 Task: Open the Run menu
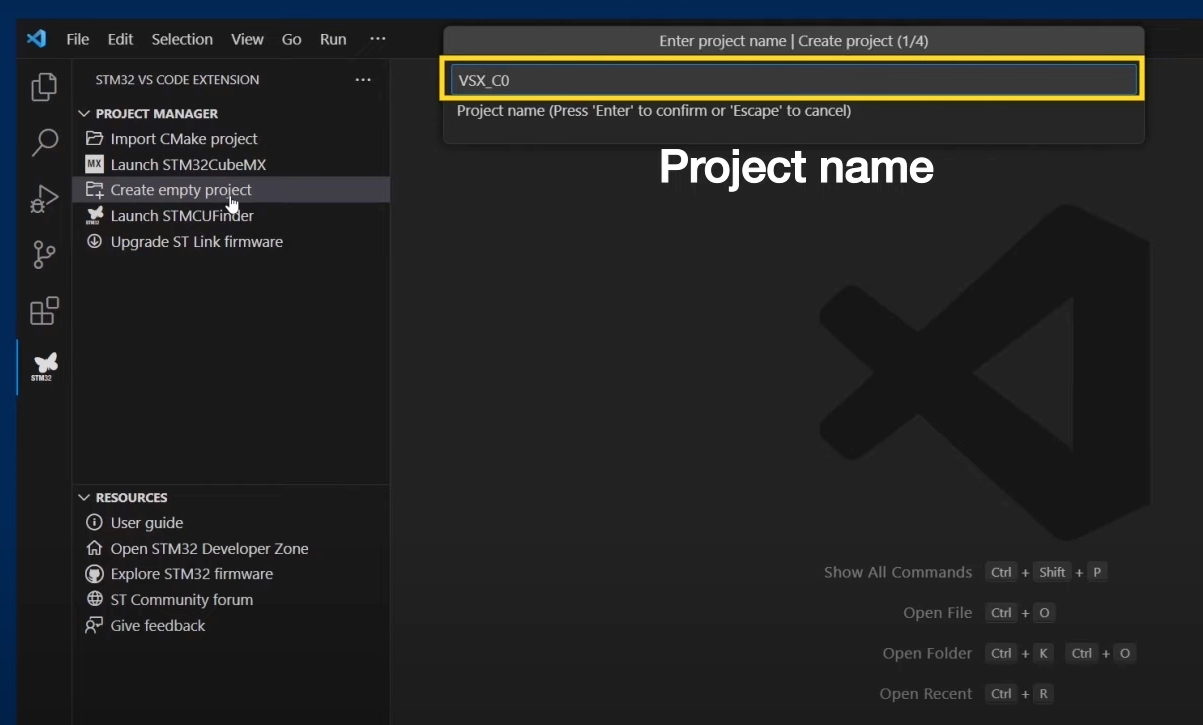(x=333, y=39)
